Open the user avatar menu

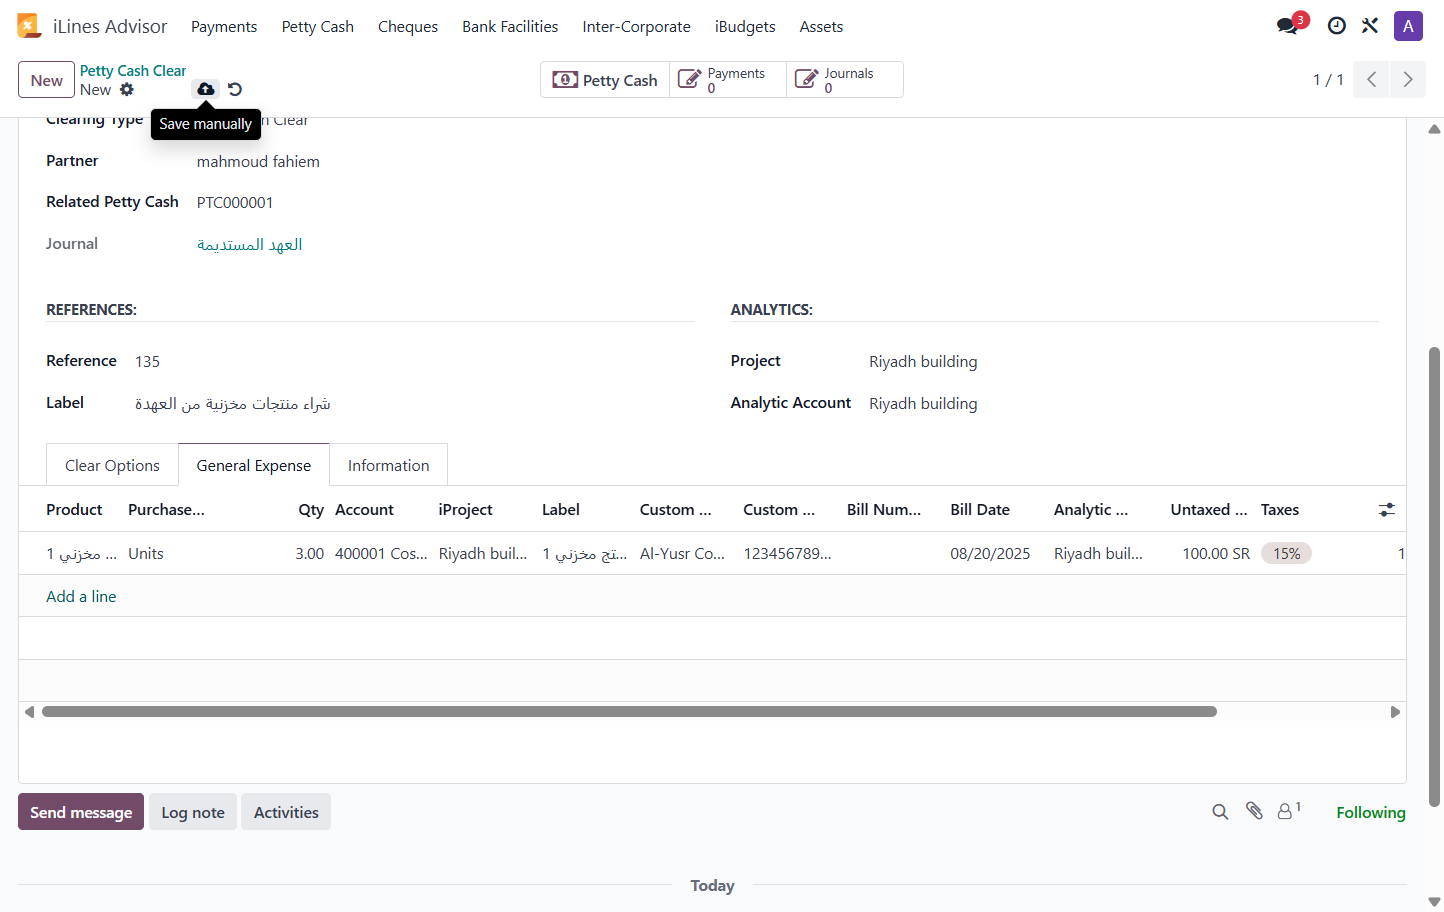(x=1408, y=26)
